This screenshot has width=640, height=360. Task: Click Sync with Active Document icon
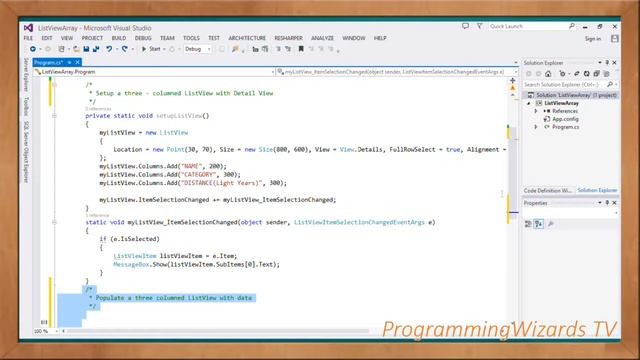[x=576, y=74]
